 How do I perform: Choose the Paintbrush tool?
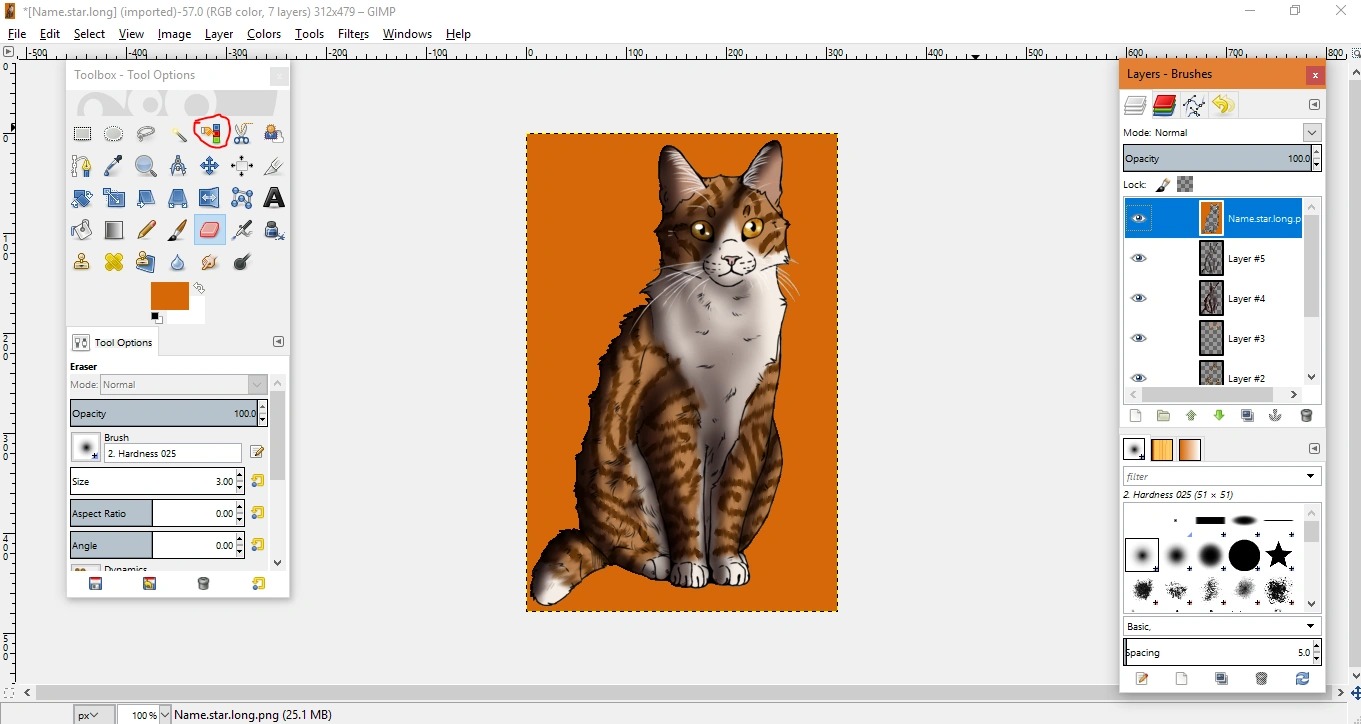click(177, 230)
